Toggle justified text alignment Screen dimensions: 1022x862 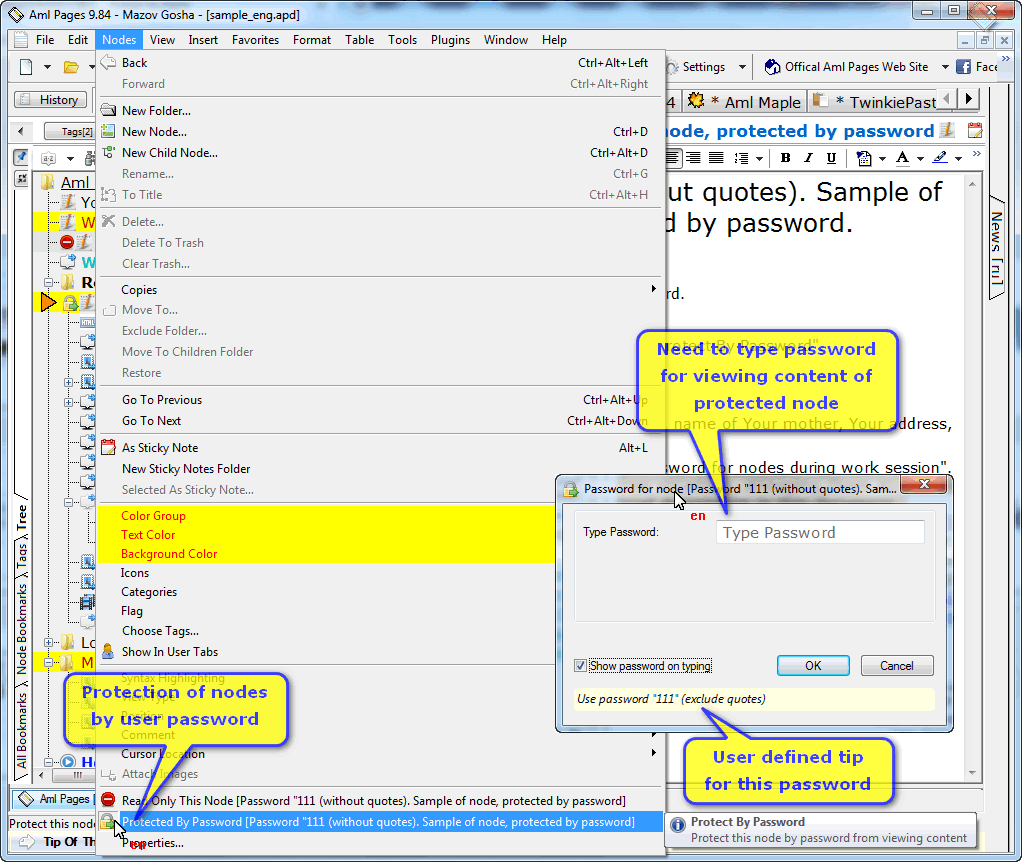[716, 158]
